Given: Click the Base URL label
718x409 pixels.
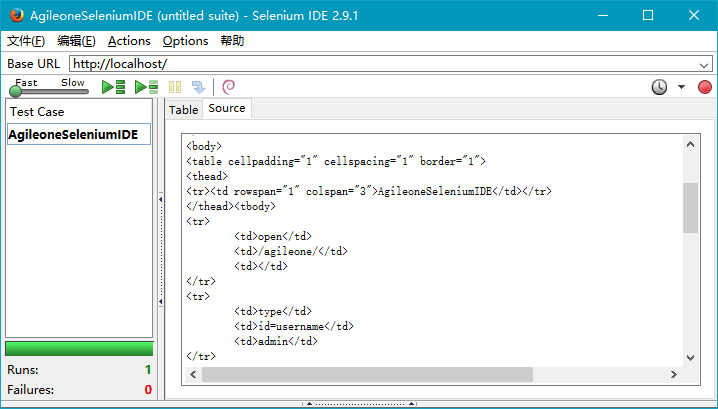Looking at the screenshot, I should coord(33,64).
